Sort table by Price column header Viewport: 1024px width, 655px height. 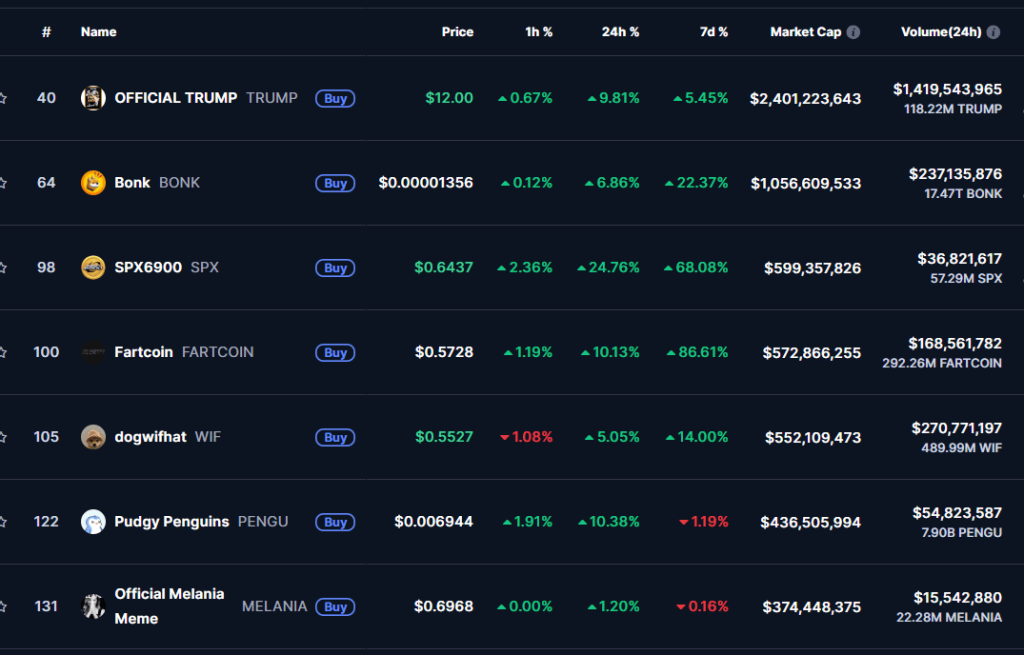[x=457, y=32]
